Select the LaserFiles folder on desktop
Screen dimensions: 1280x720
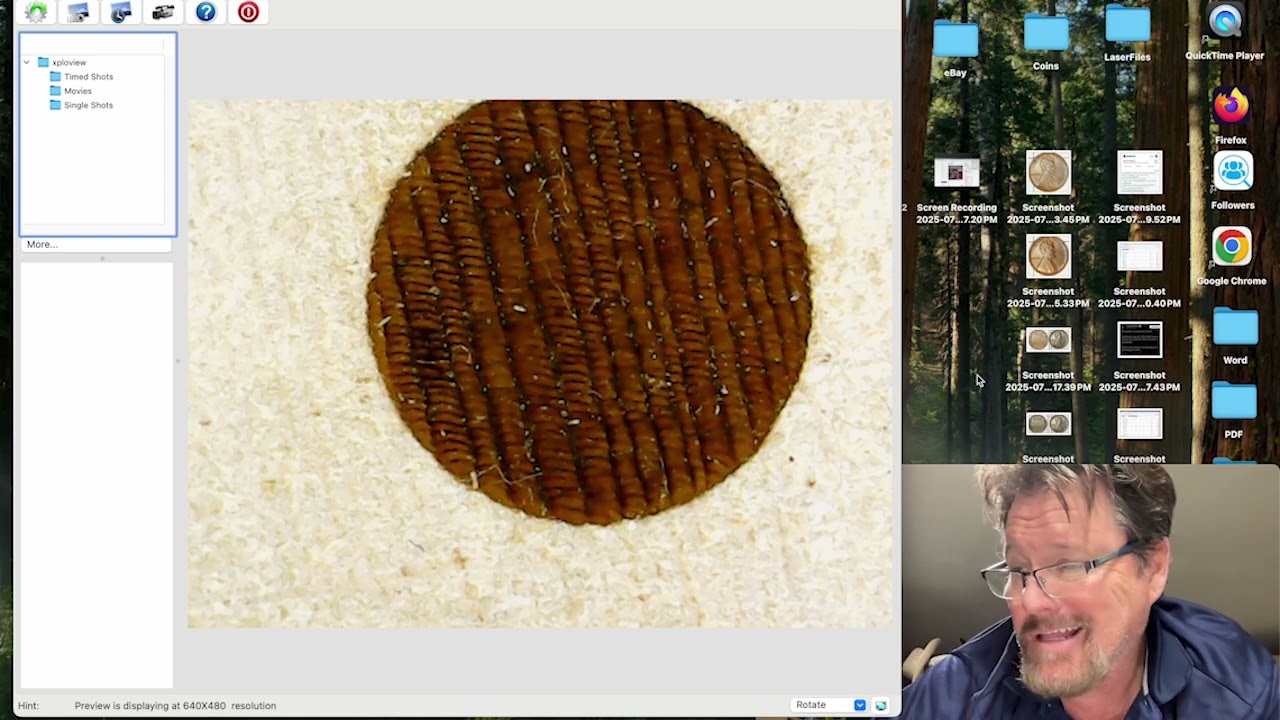point(1127,33)
